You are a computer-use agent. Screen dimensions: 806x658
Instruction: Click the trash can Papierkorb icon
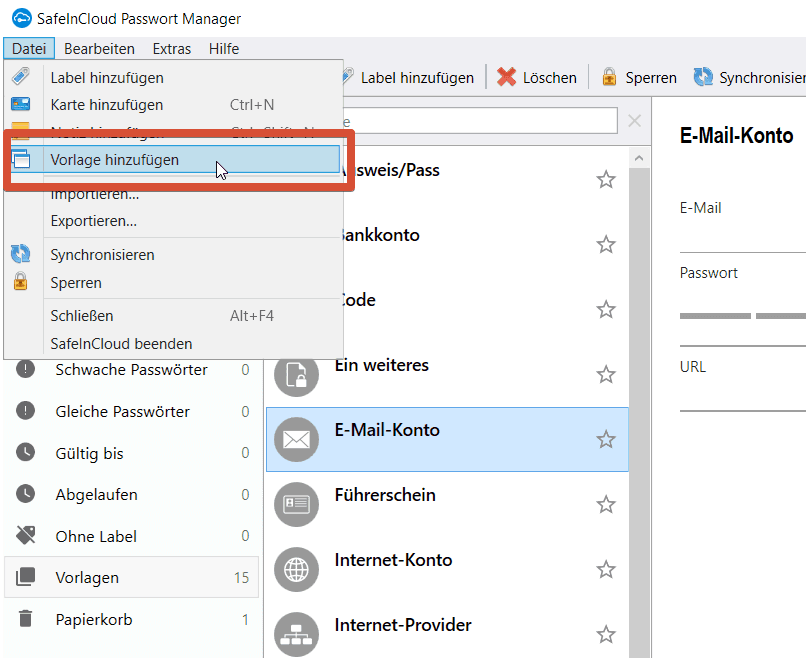[25, 618]
